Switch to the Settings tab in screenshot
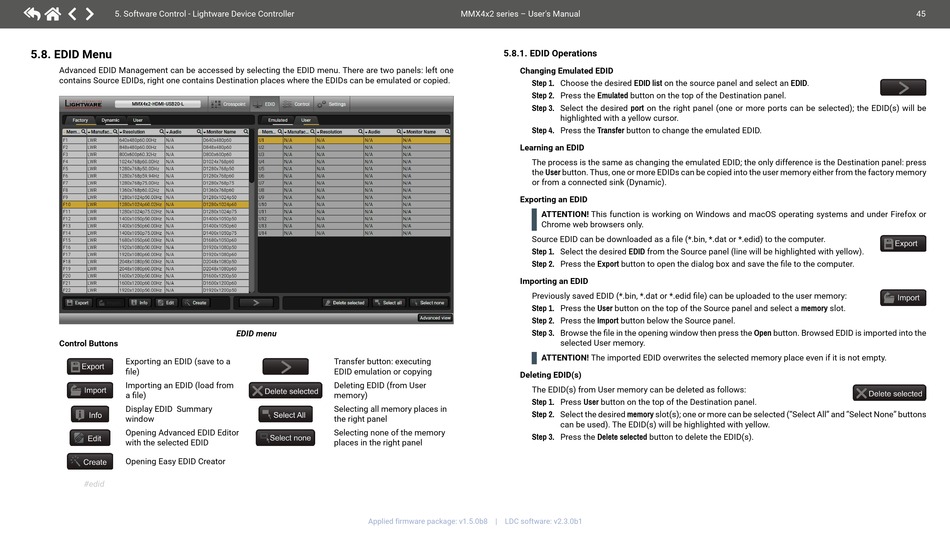The height and width of the screenshot is (533, 950). (334, 104)
